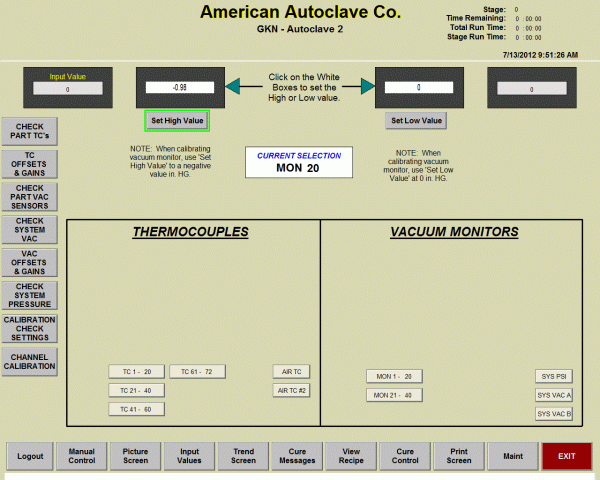Click the Print Screen button
The width and height of the screenshot is (600, 480).
459,456
